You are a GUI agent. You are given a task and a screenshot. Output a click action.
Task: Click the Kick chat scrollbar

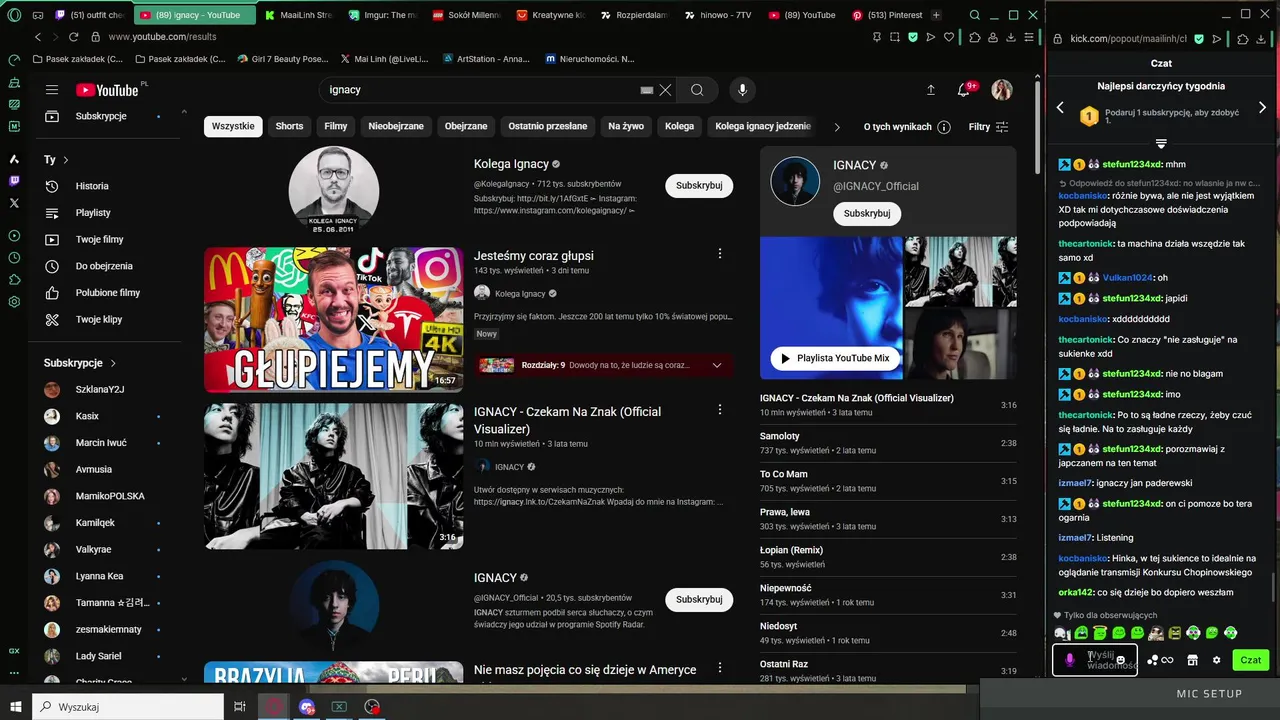point(1273,588)
